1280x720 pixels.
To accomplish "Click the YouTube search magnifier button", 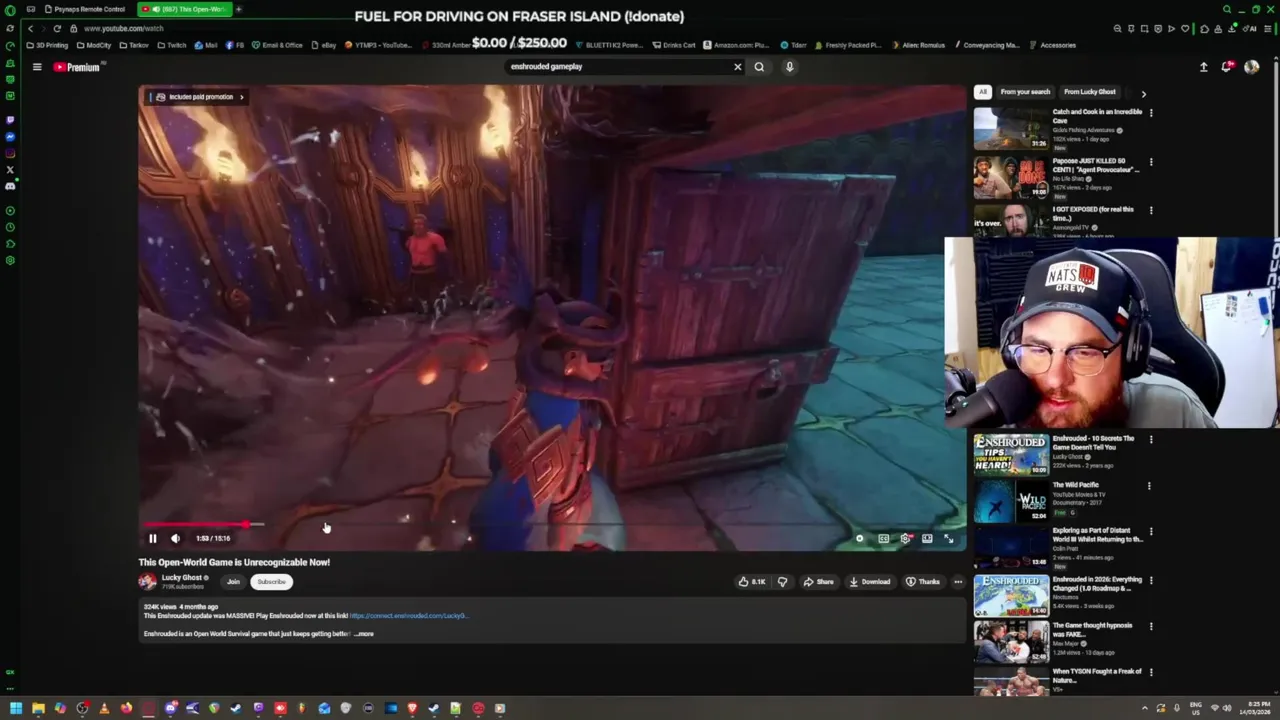I will coord(759,67).
